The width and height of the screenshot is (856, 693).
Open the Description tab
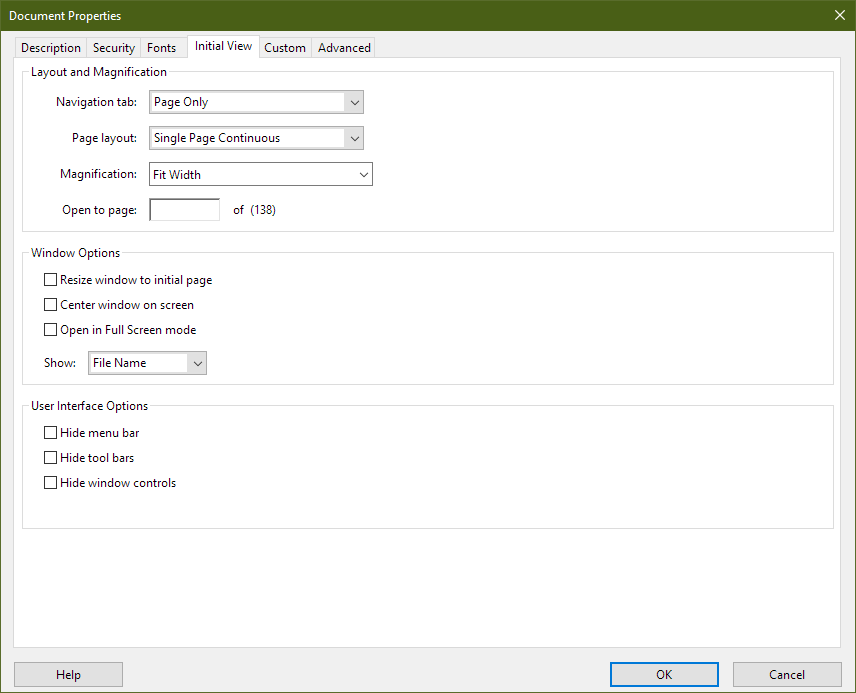(x=51, y=48)
